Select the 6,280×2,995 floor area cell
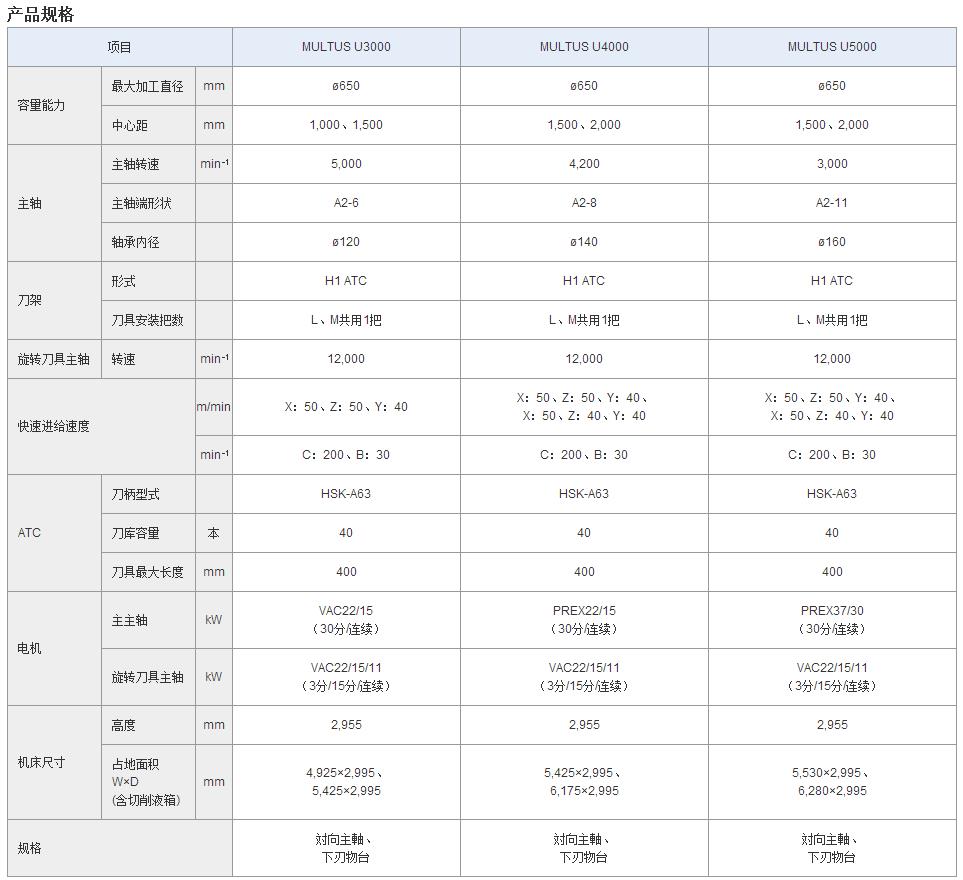 coord(832,782)
